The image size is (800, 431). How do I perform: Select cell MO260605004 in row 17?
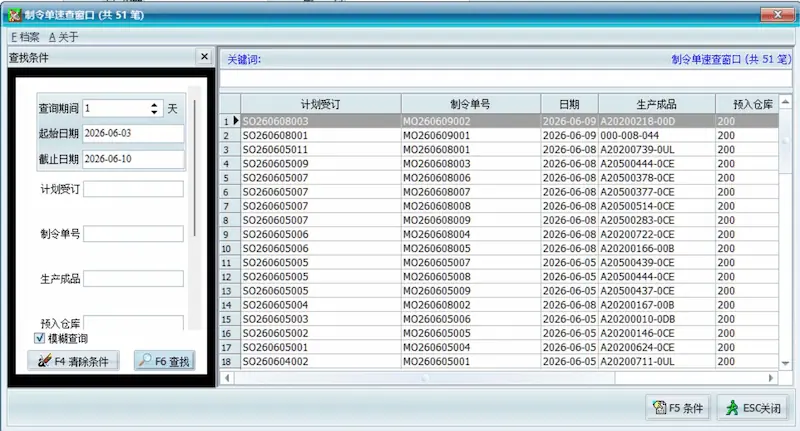(x=470, y=347)
